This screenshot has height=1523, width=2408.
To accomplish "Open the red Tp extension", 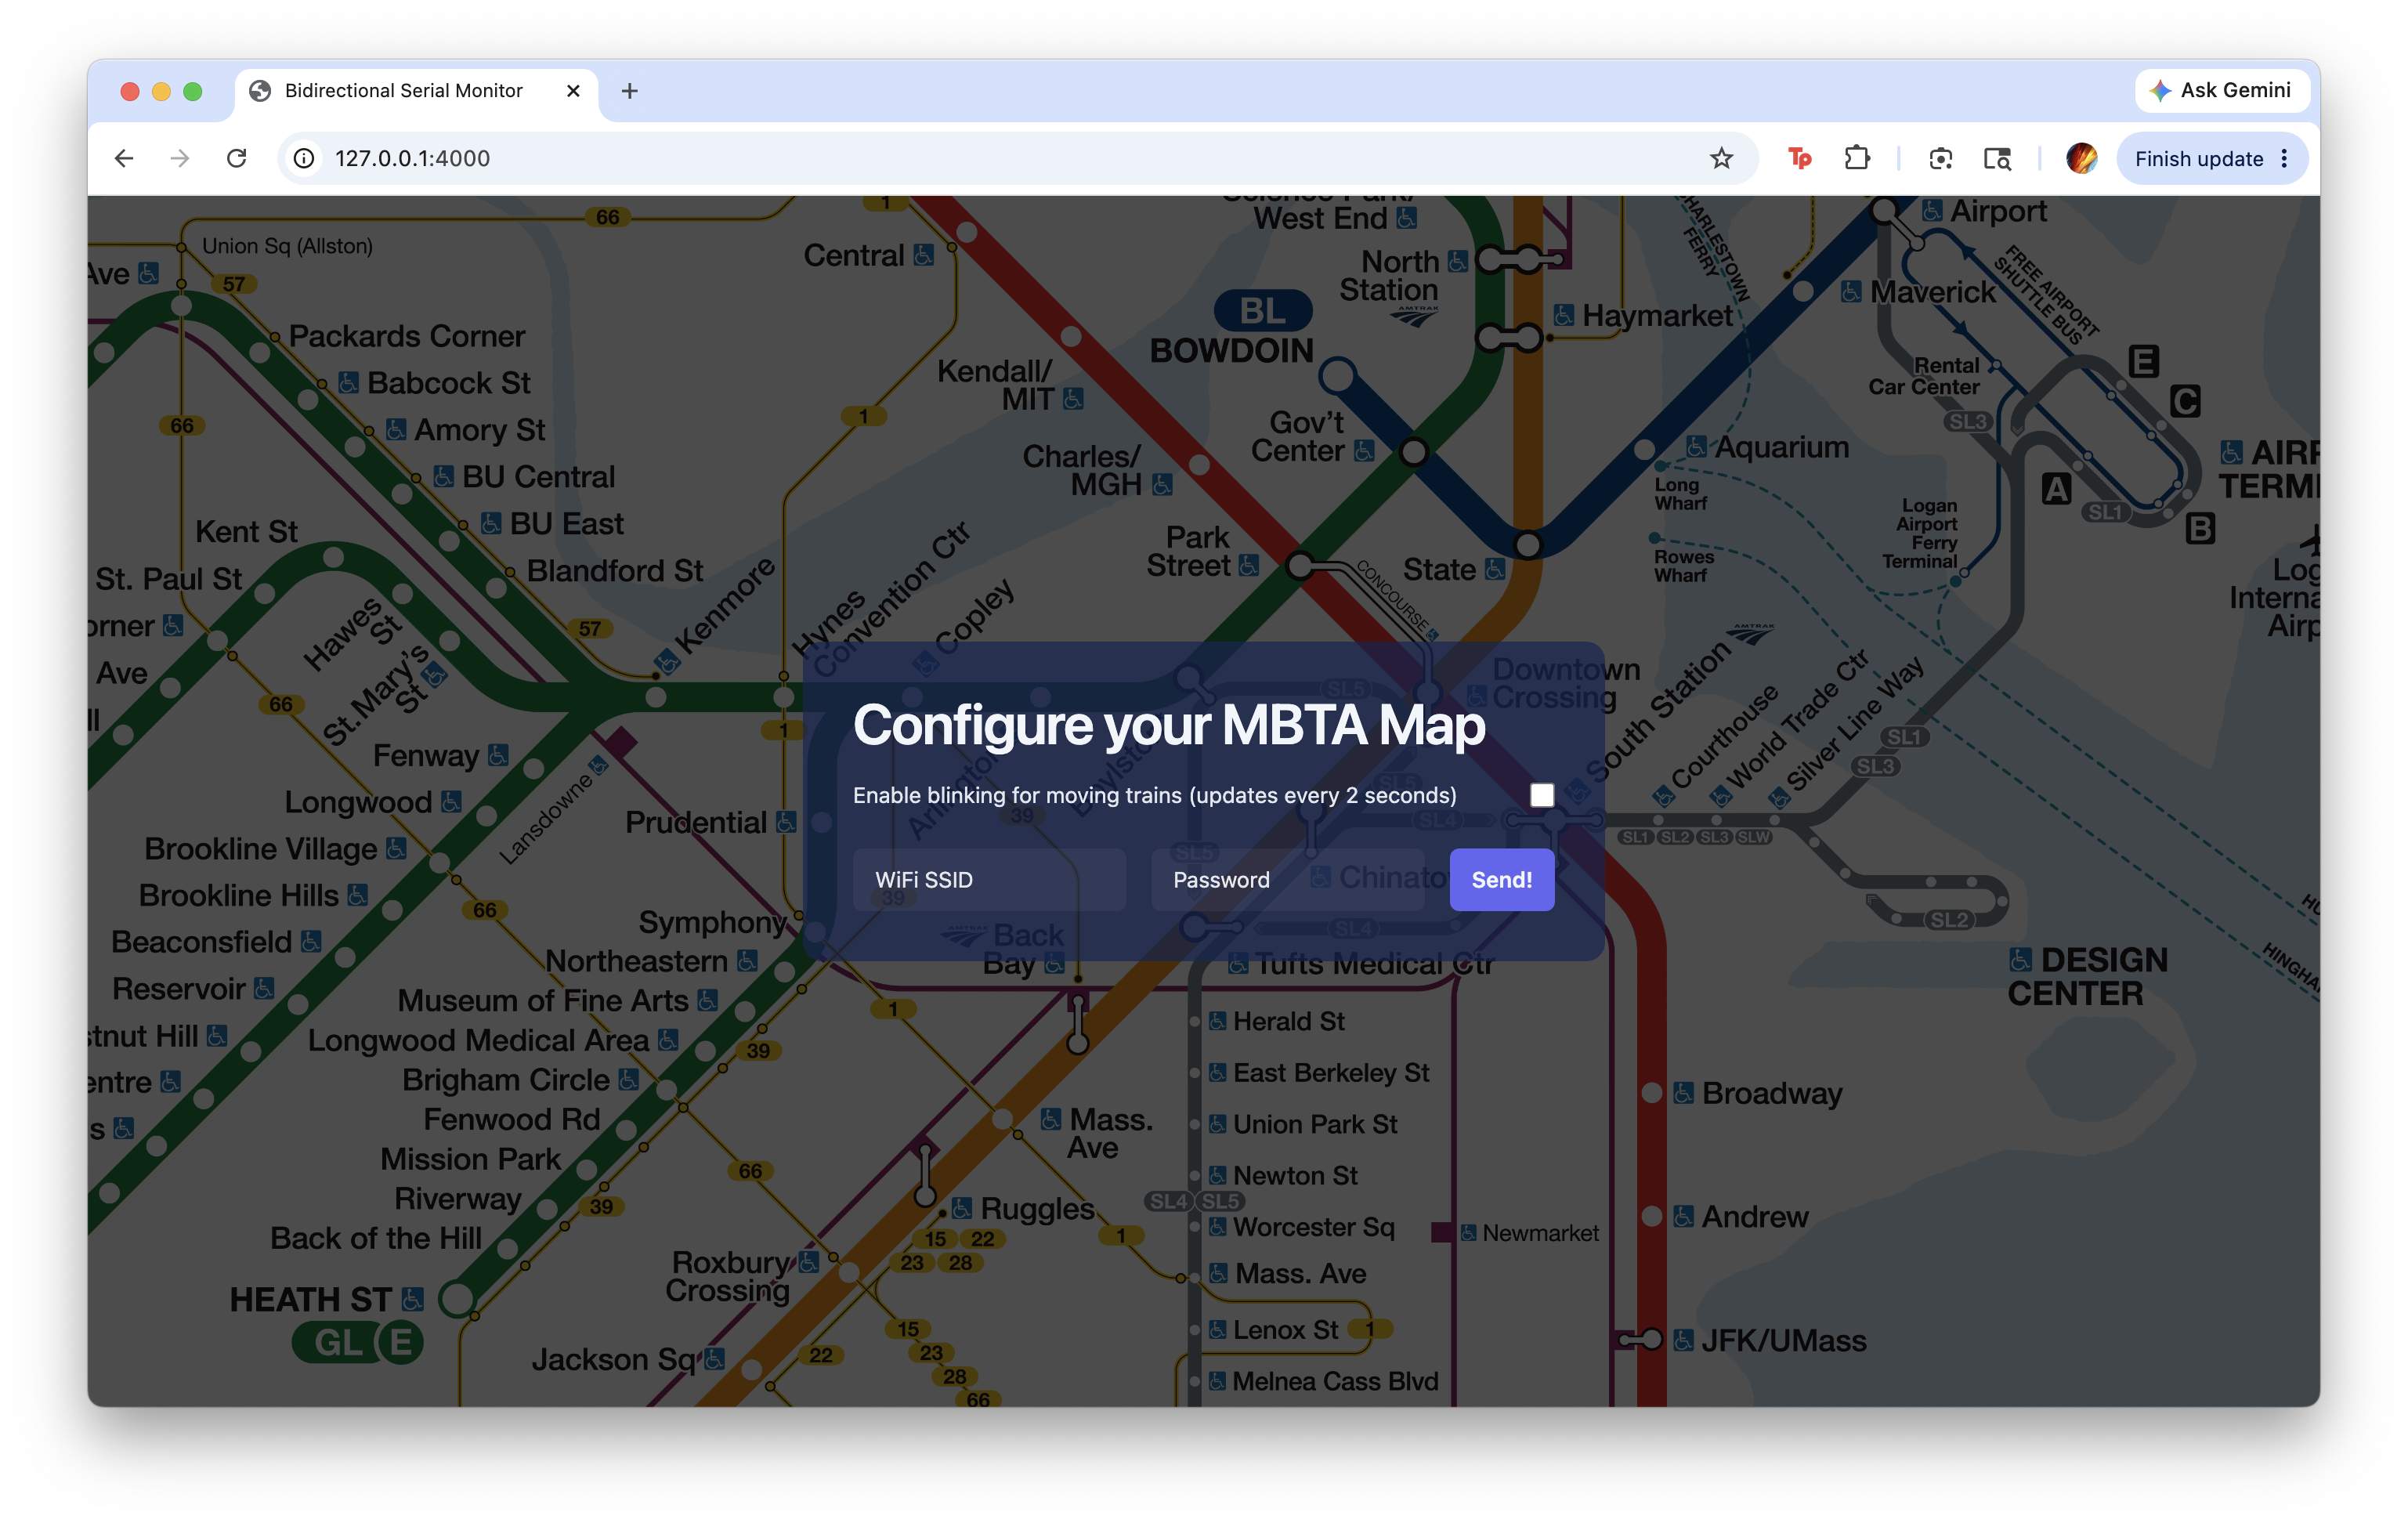I will tap(1799, 158).
